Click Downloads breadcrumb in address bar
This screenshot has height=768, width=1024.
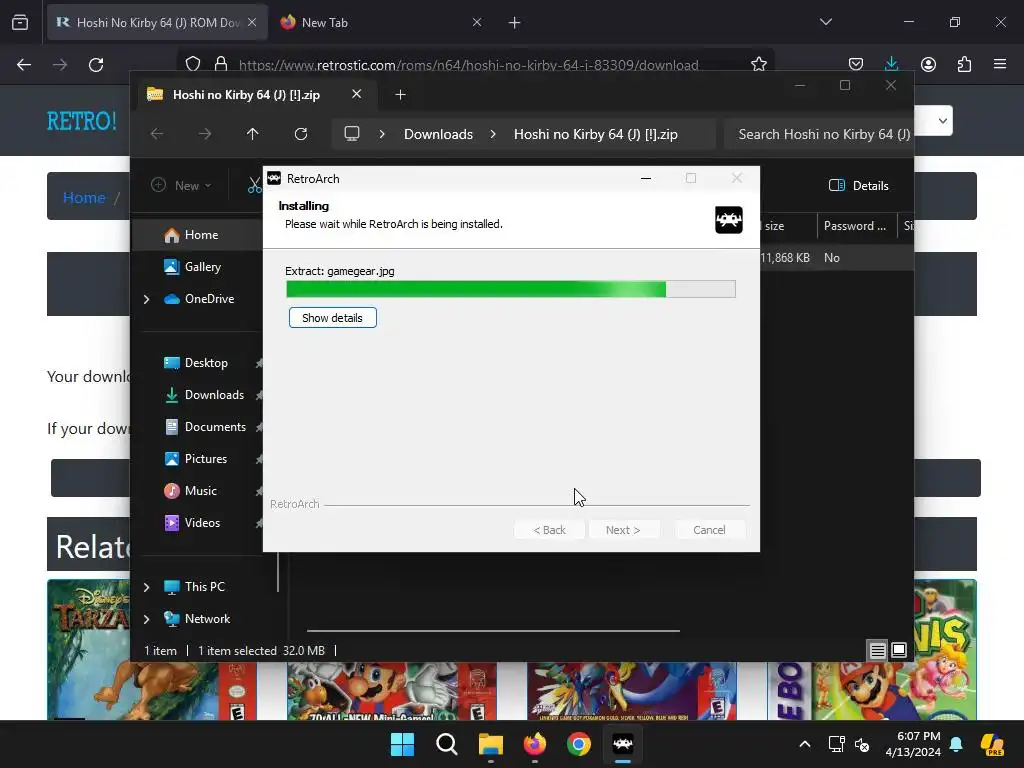(438, 135)
